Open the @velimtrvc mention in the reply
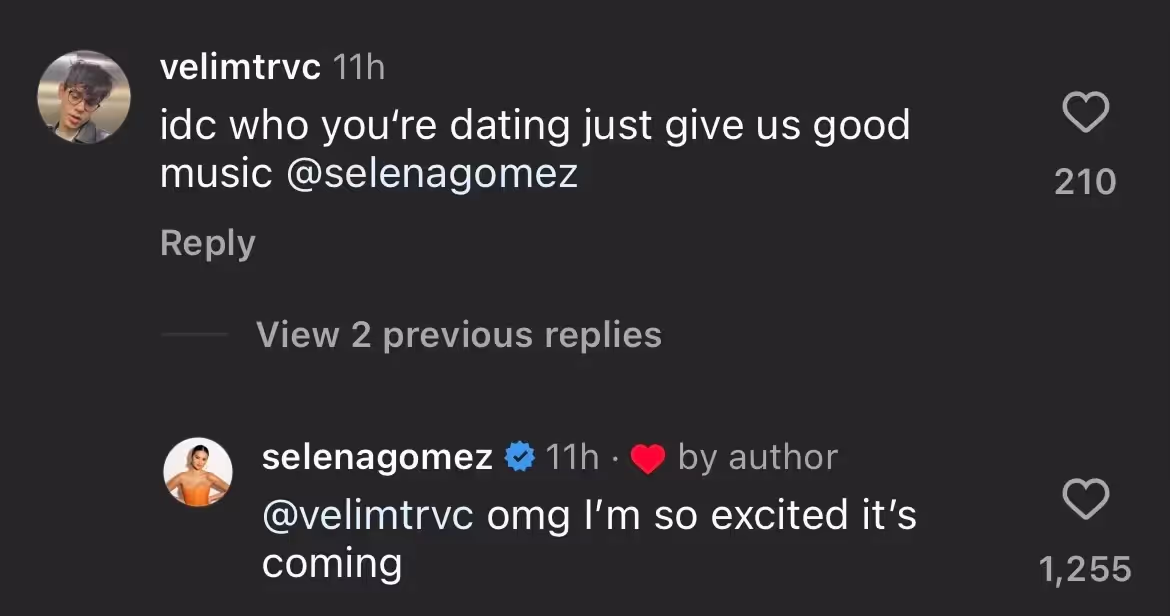 tap(366, 516)
